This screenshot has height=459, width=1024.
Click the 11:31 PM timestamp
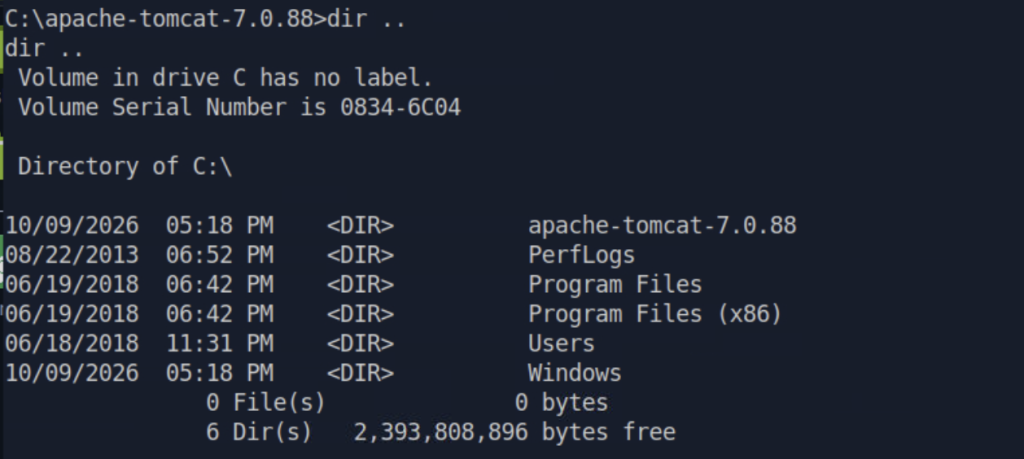click(219, 343)
